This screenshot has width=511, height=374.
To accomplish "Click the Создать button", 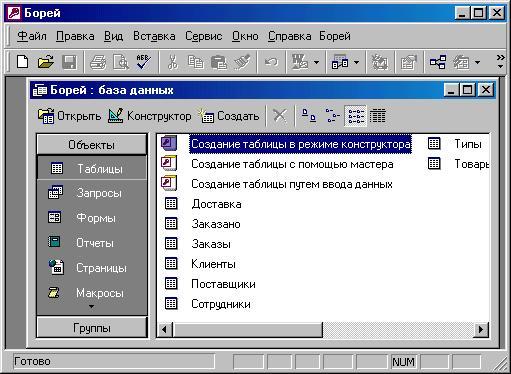I will click(229, 116).
